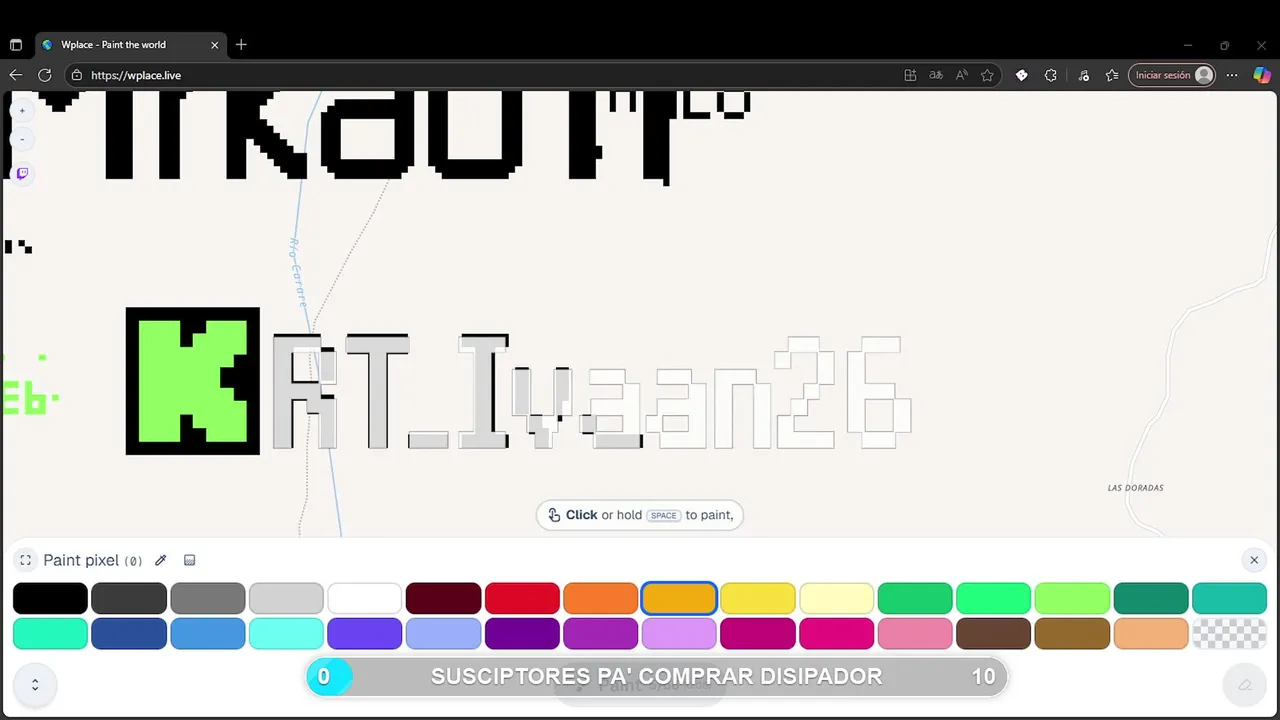Select the pale rose pink swatch
The image size is (1280, 720).
coord(915,634)
